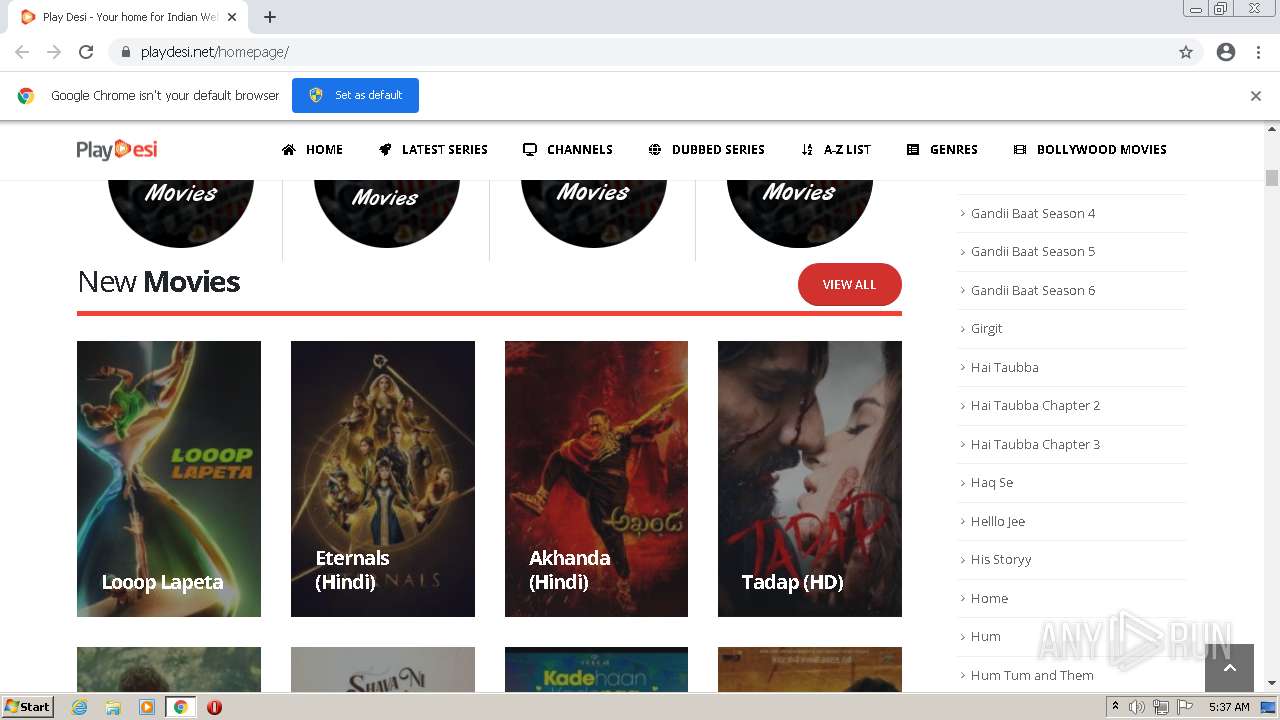This screenshot has height=720, width=1280.
Task: Open Girgit series link
Action: coord(986,328)
